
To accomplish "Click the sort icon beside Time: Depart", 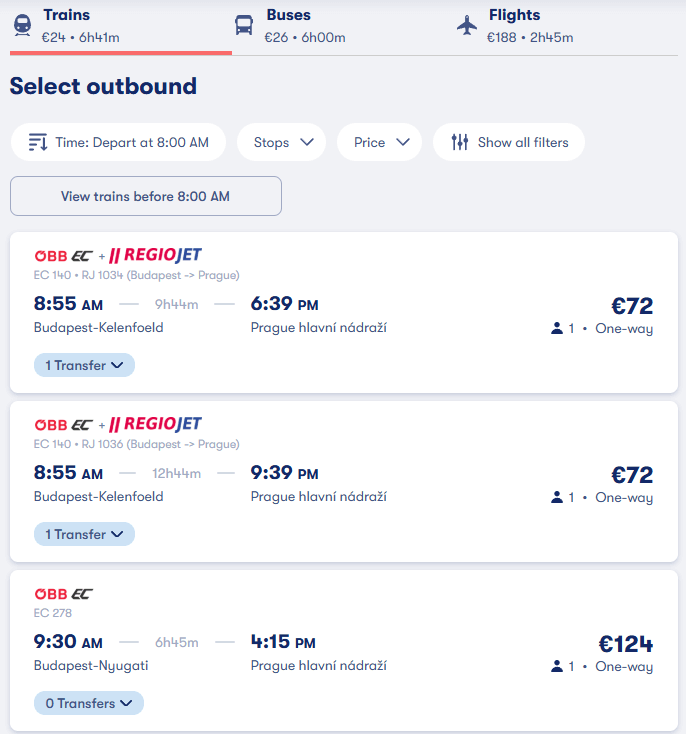I will pyautogui.click(x=37, y=142).
